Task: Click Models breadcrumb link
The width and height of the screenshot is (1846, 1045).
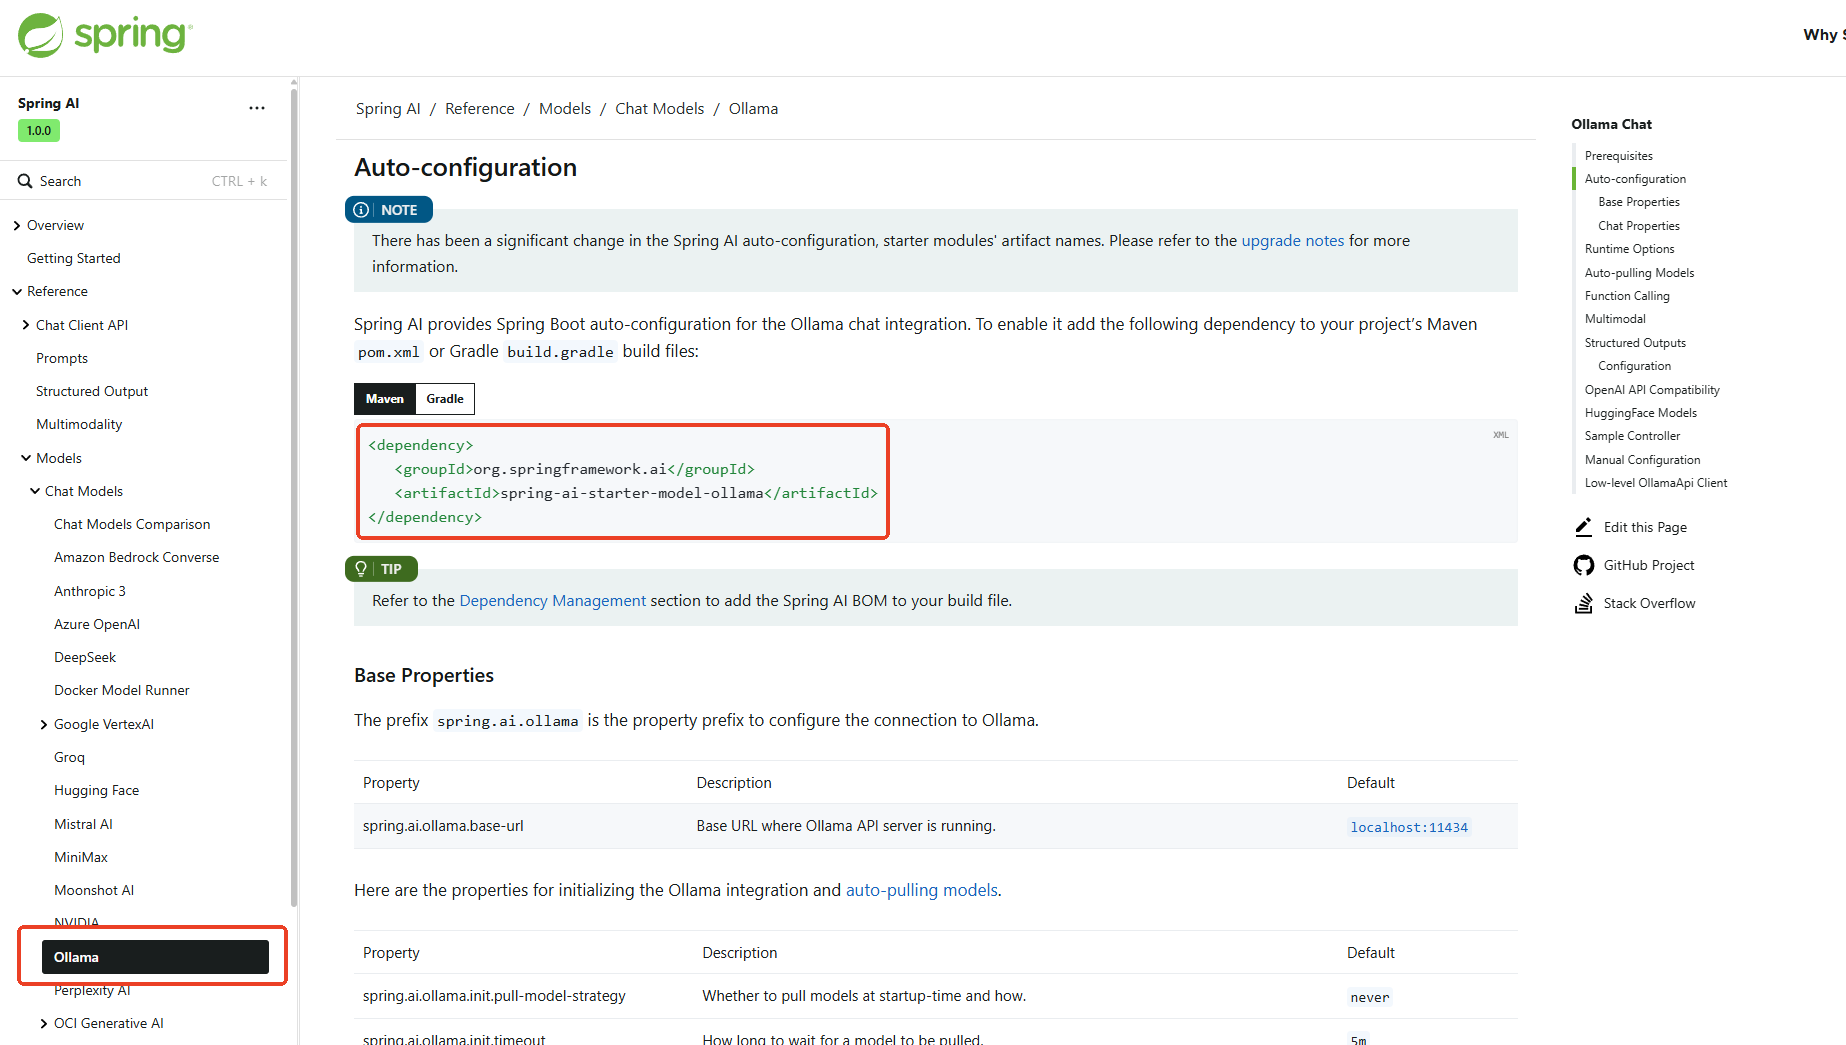Action: tap(565, 108)
